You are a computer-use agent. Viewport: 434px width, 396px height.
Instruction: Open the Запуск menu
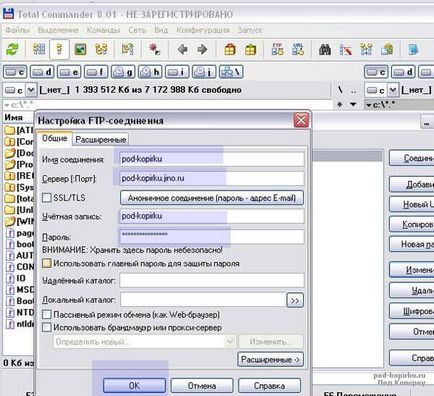point(250,30)
